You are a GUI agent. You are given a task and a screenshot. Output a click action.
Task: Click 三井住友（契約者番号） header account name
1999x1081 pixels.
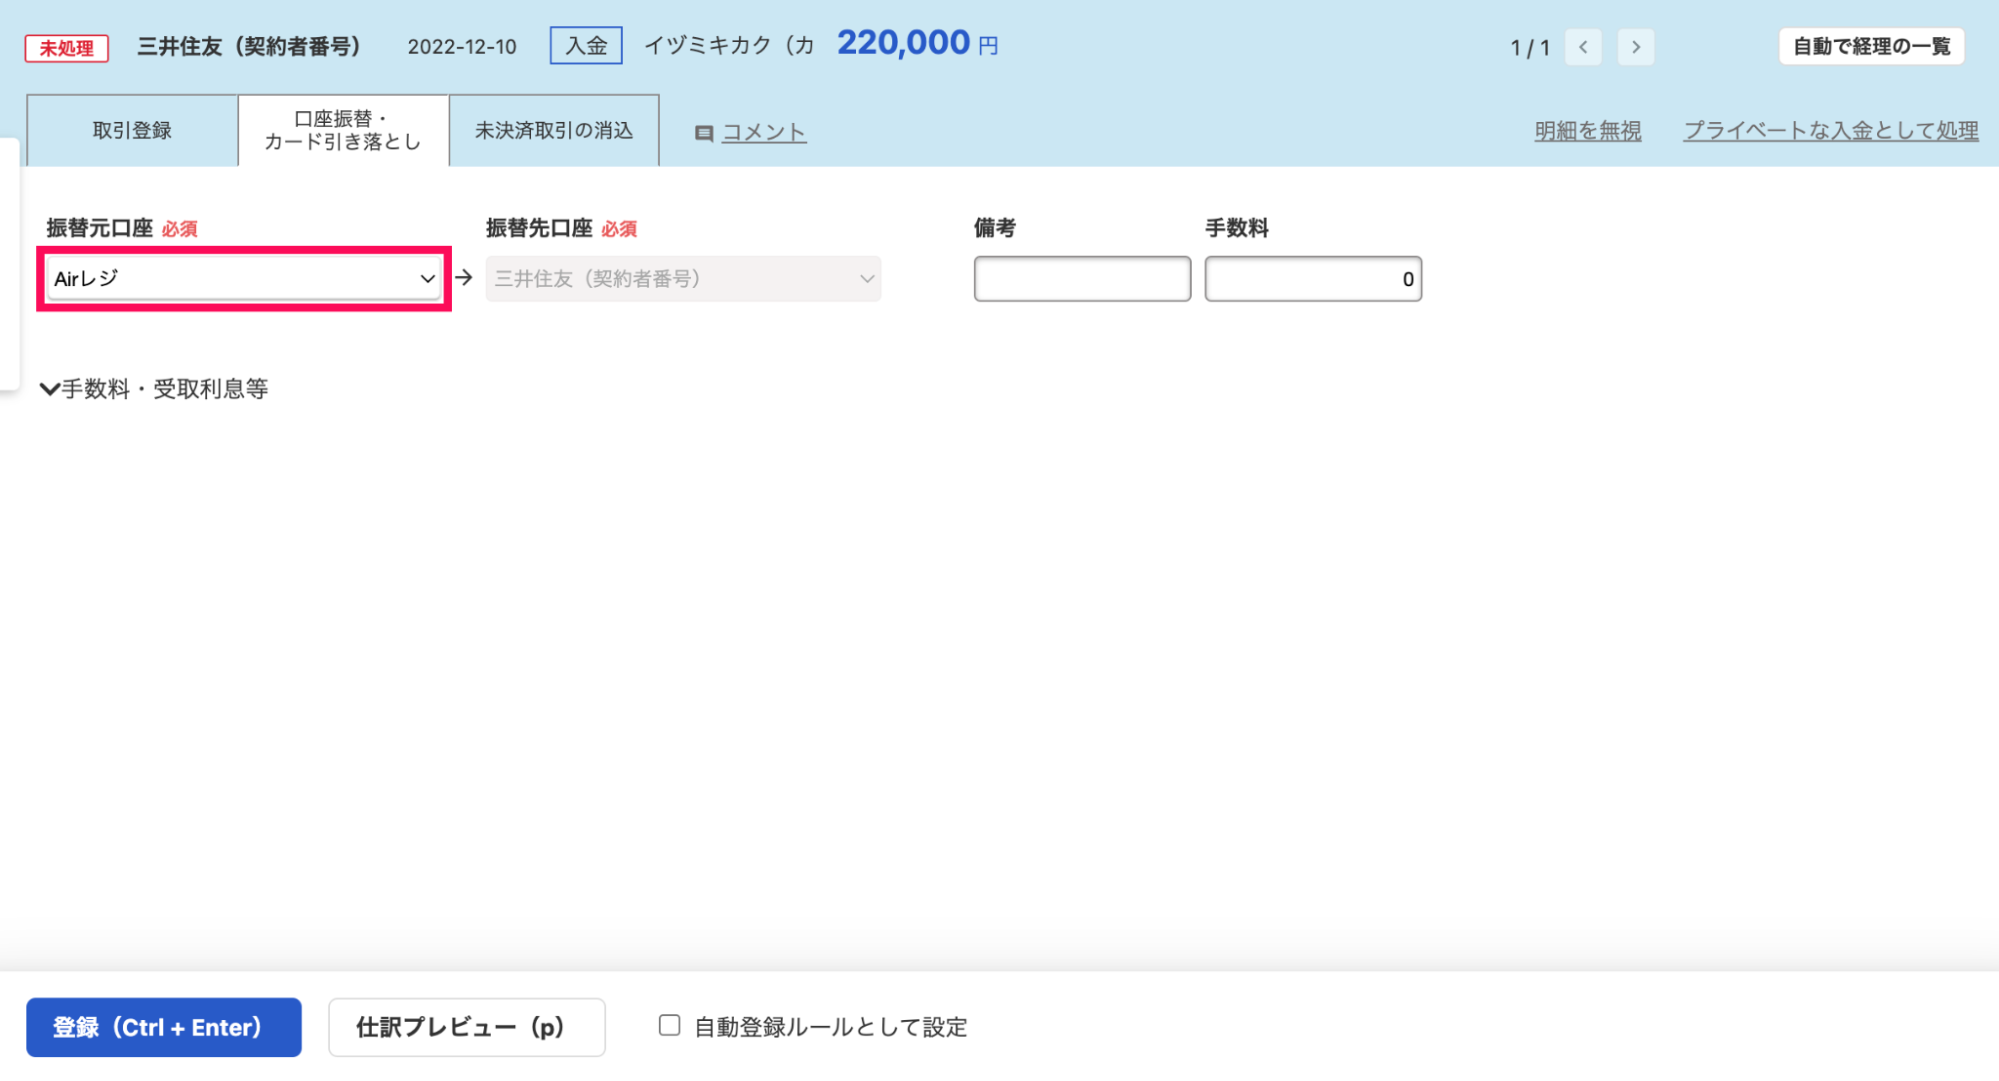coord(249,47)
